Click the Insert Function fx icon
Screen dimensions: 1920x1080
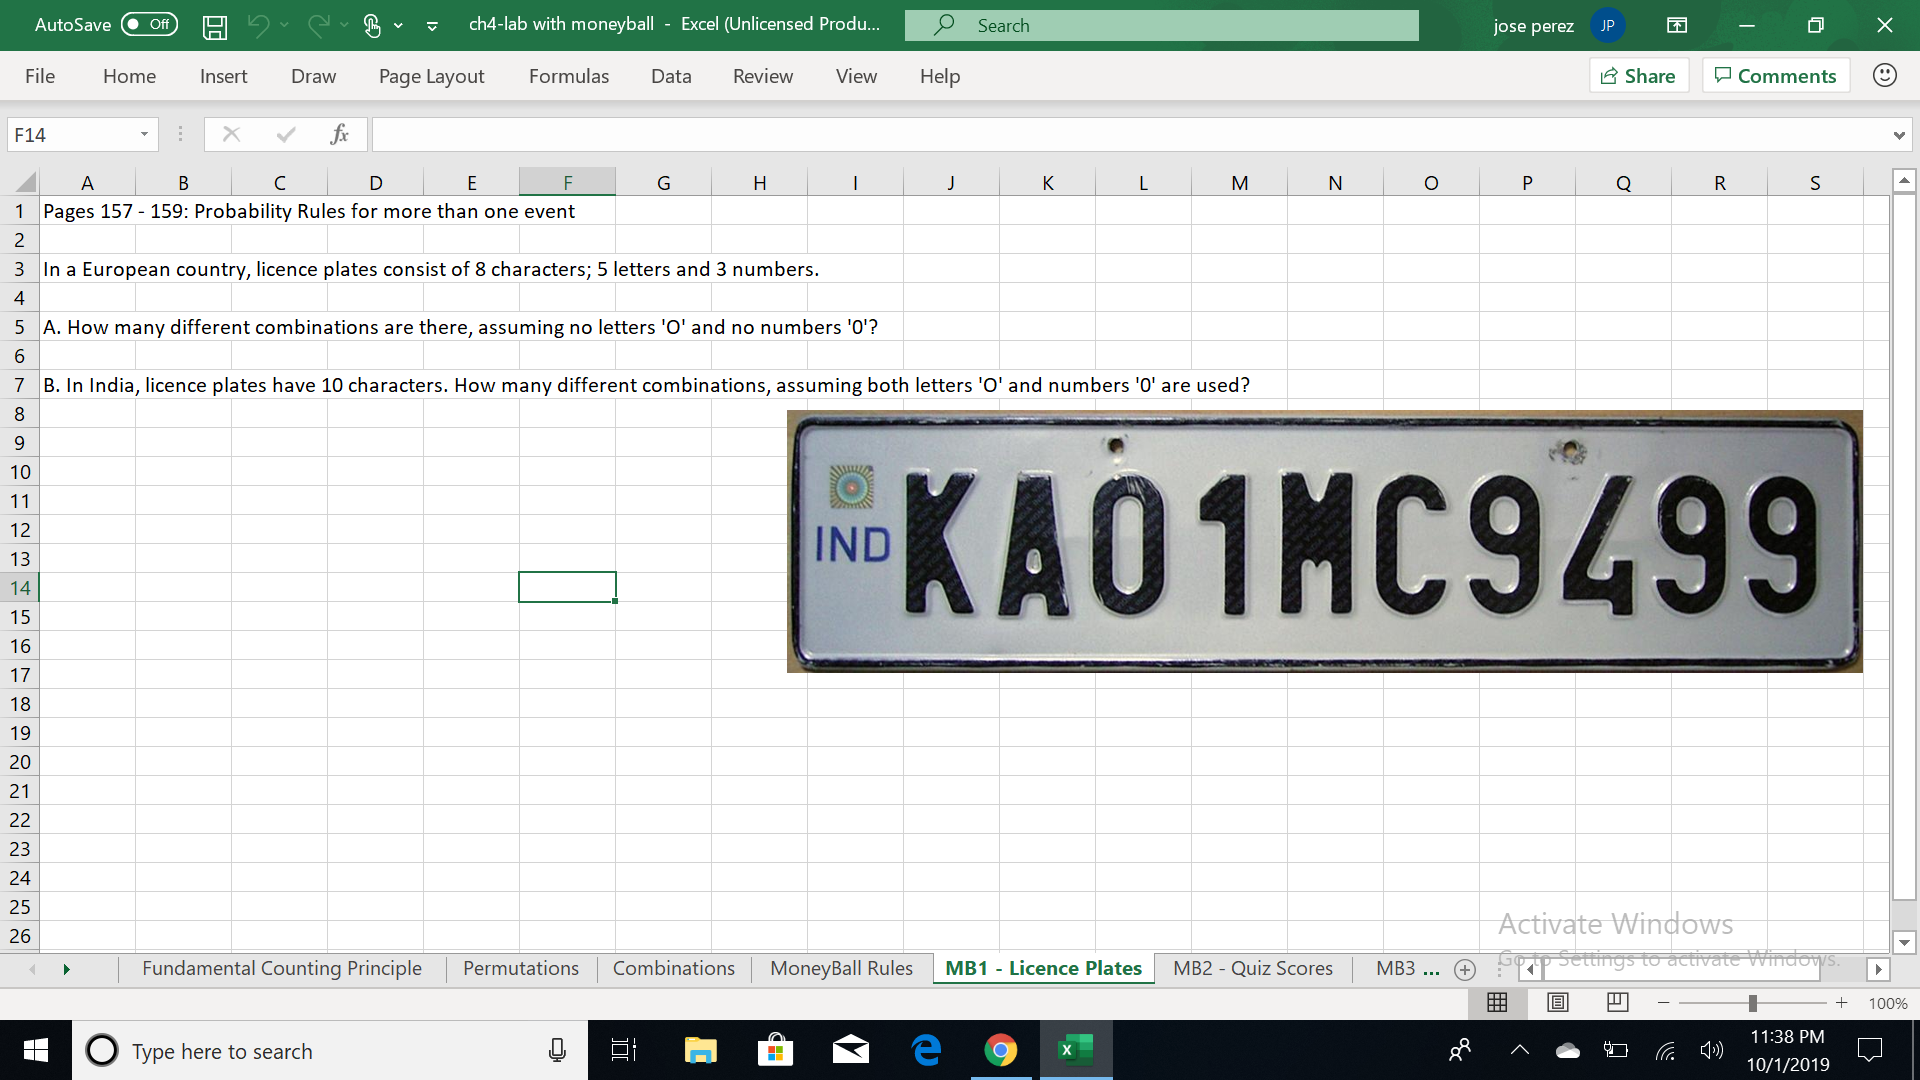(339, 134)
